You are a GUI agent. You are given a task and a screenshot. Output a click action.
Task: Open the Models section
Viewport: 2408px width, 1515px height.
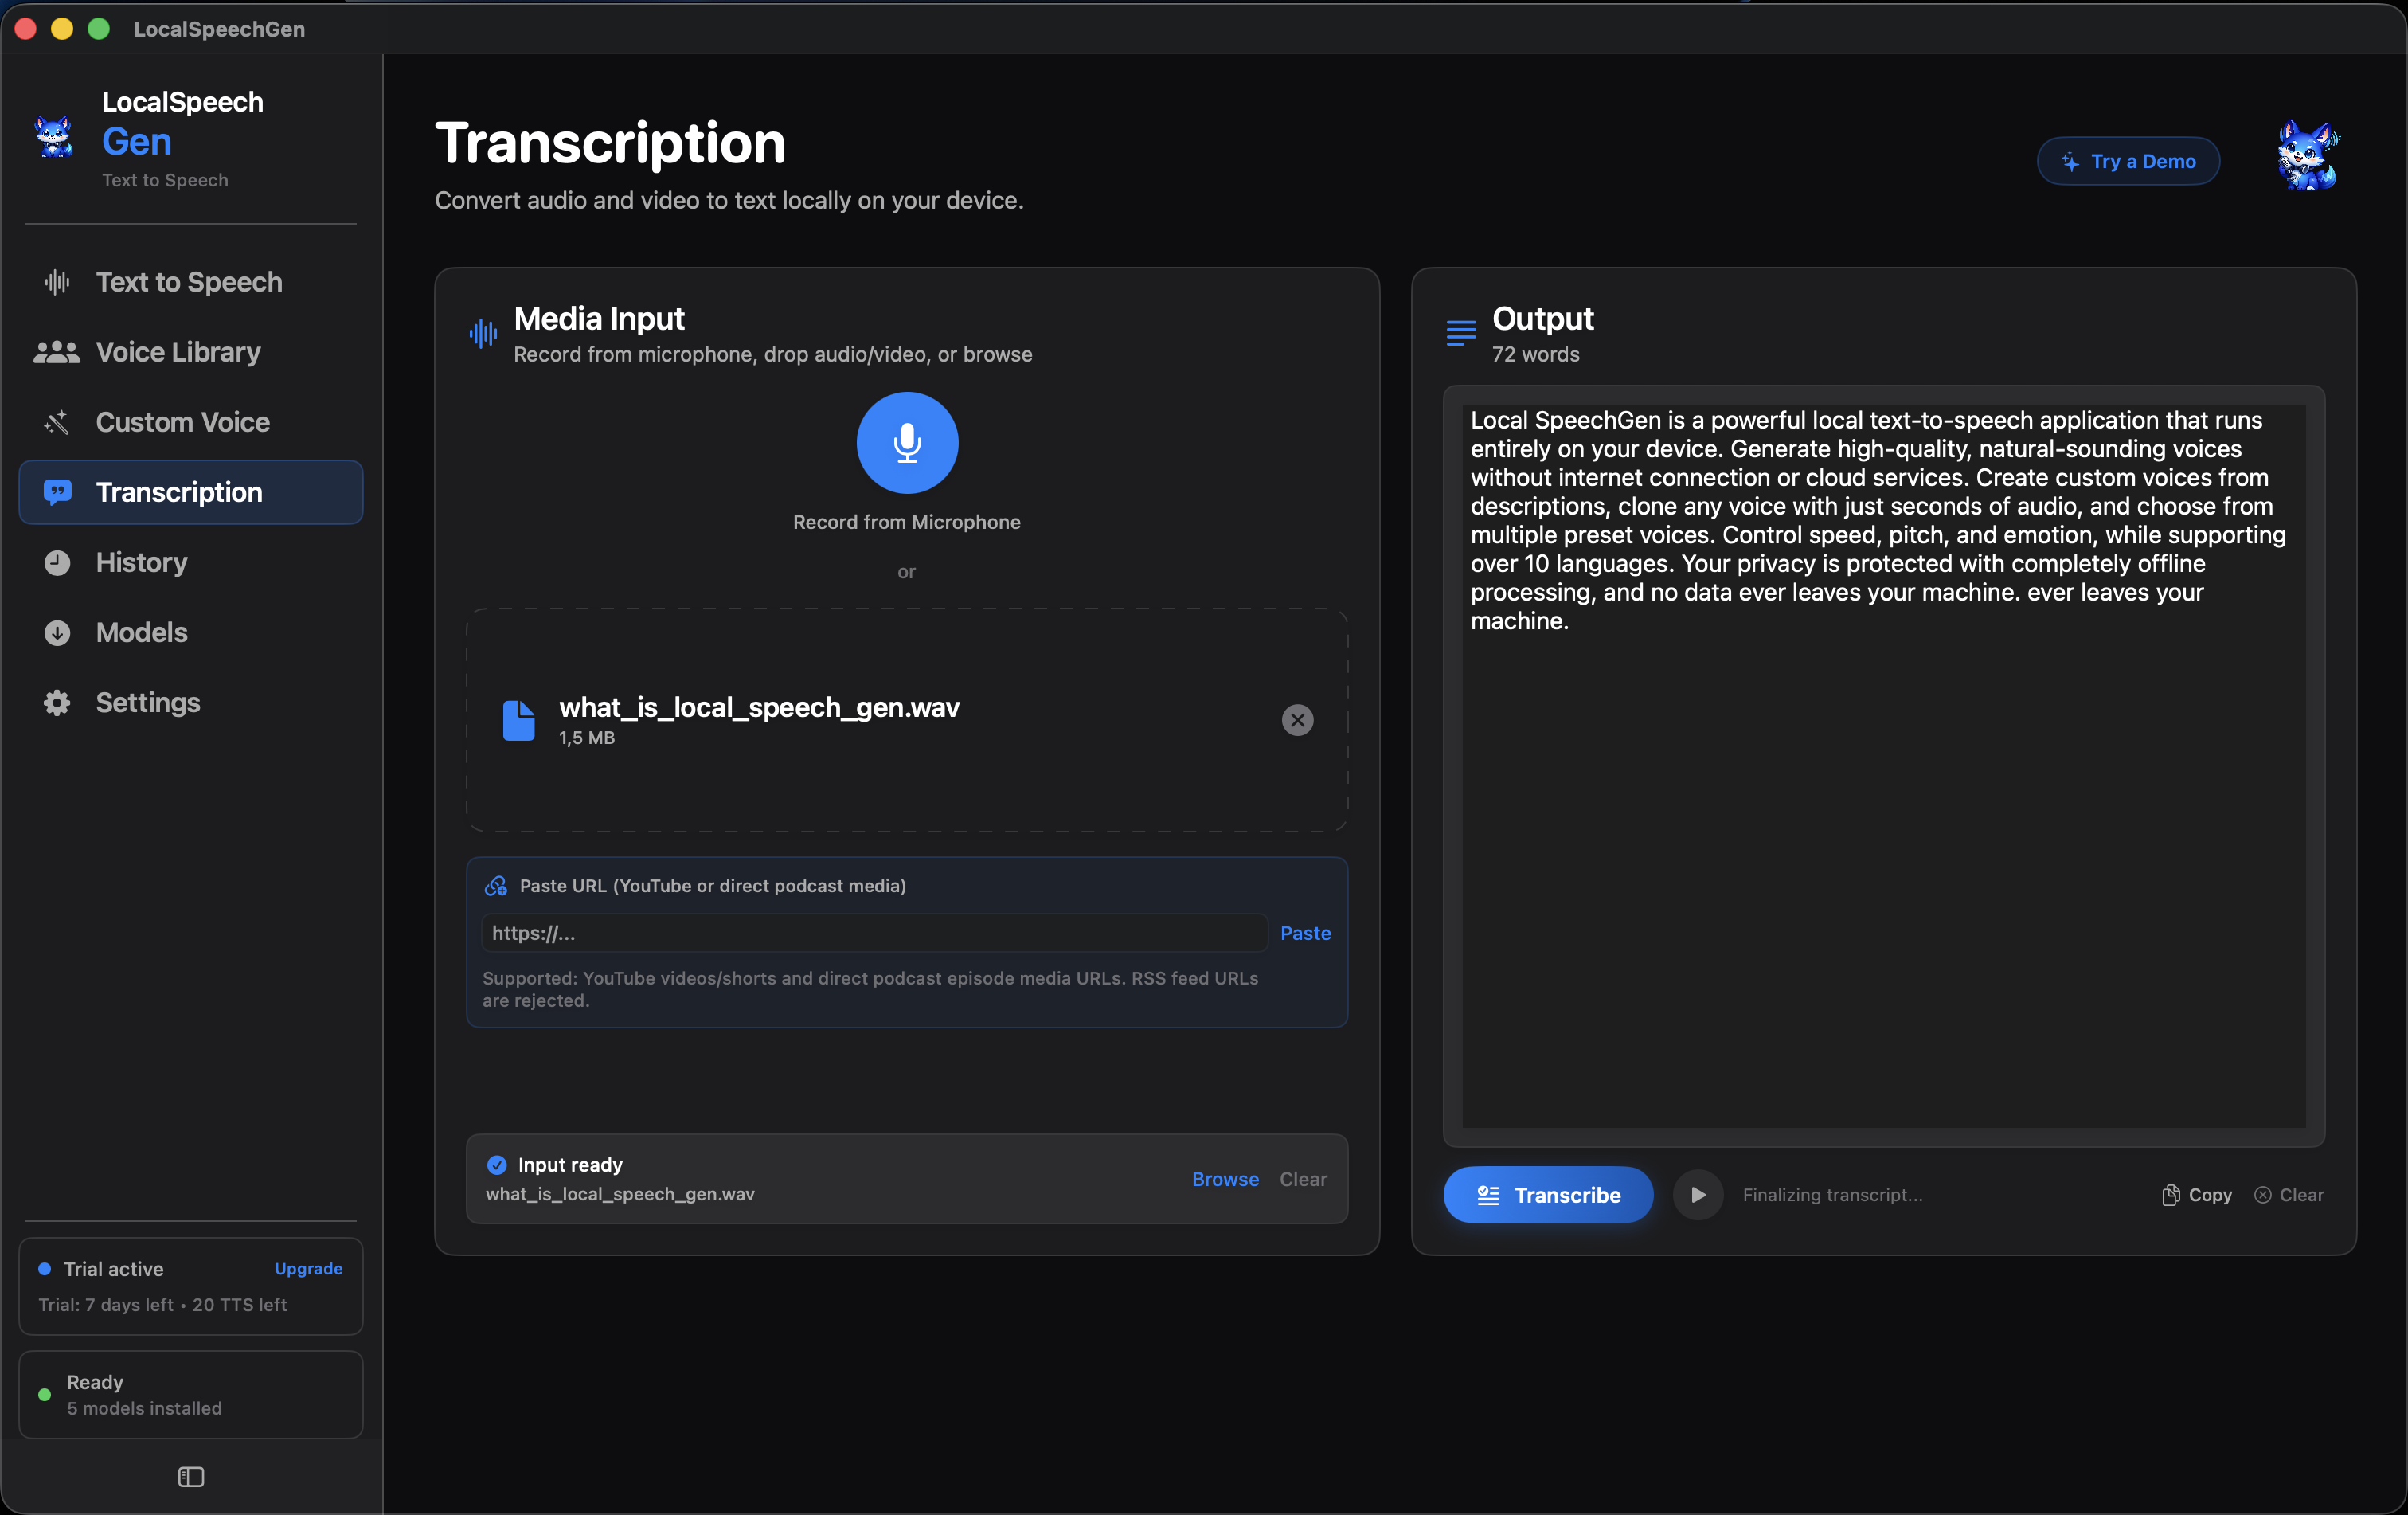coord(141,632)
